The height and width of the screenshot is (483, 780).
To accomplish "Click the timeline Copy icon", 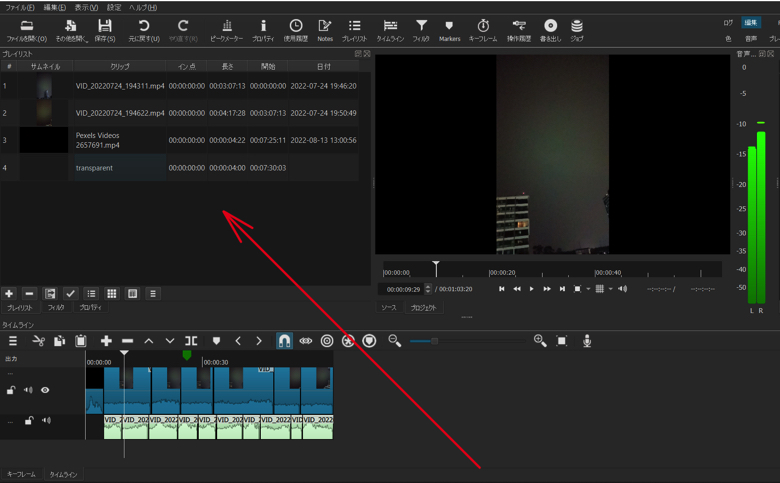I will click(60, 341).
